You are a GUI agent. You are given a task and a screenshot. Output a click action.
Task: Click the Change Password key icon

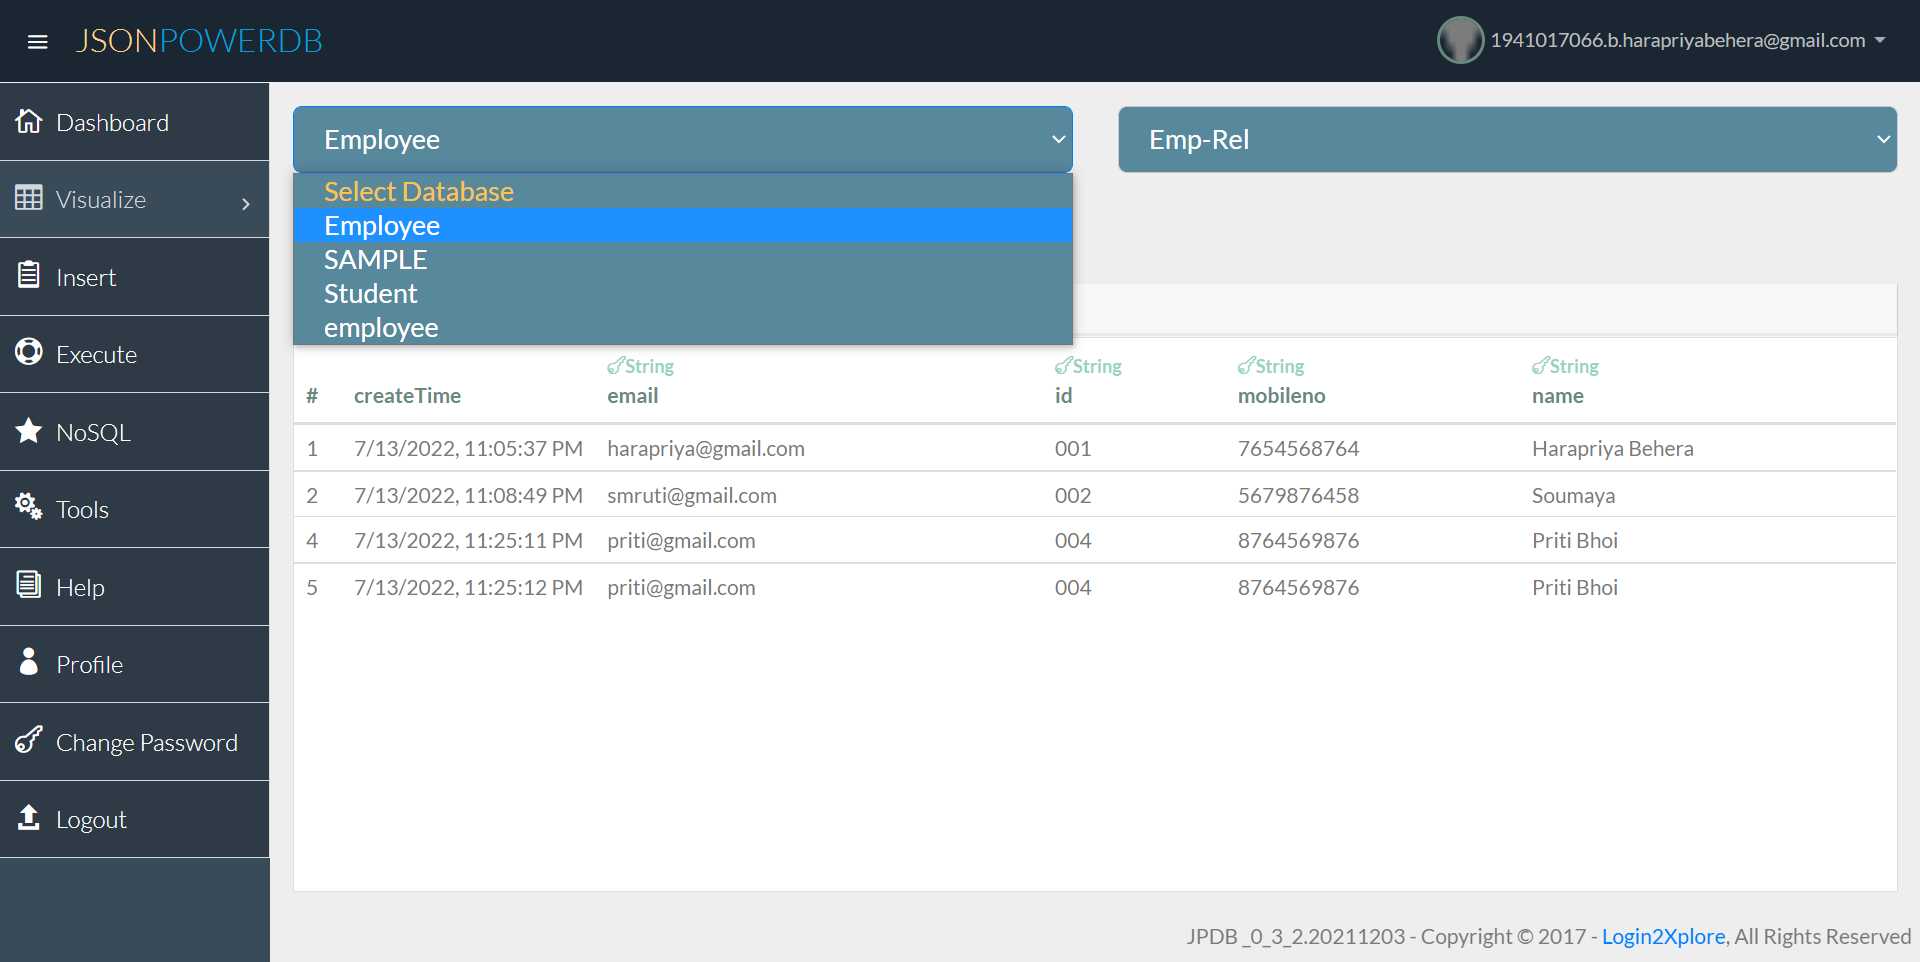click(28, 741)
